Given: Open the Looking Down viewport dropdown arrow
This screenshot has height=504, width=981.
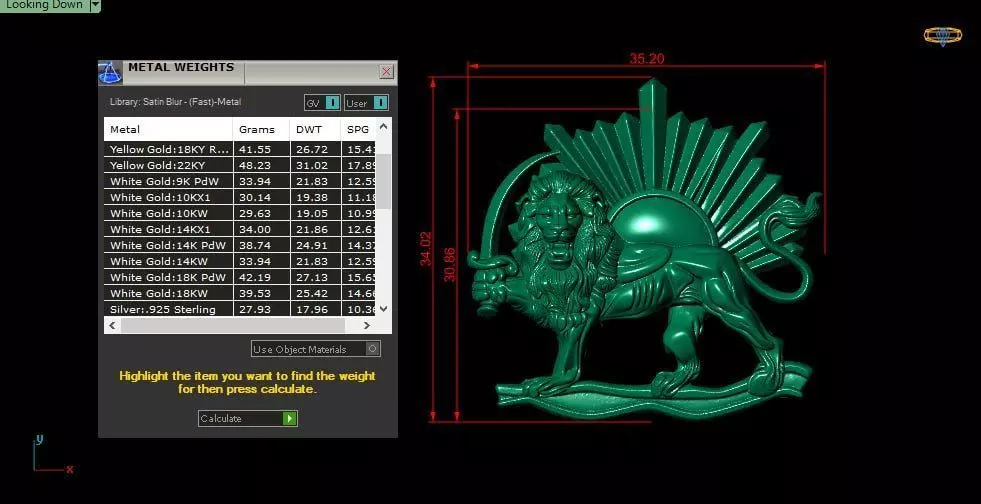Looking at the screenshot, I should (x=94, y=5).
